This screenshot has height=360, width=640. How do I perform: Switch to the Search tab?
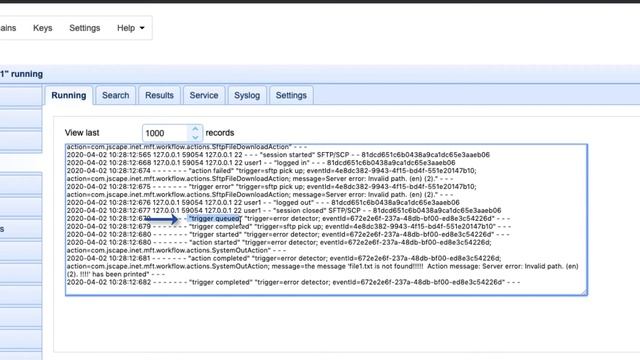[116, 96]
